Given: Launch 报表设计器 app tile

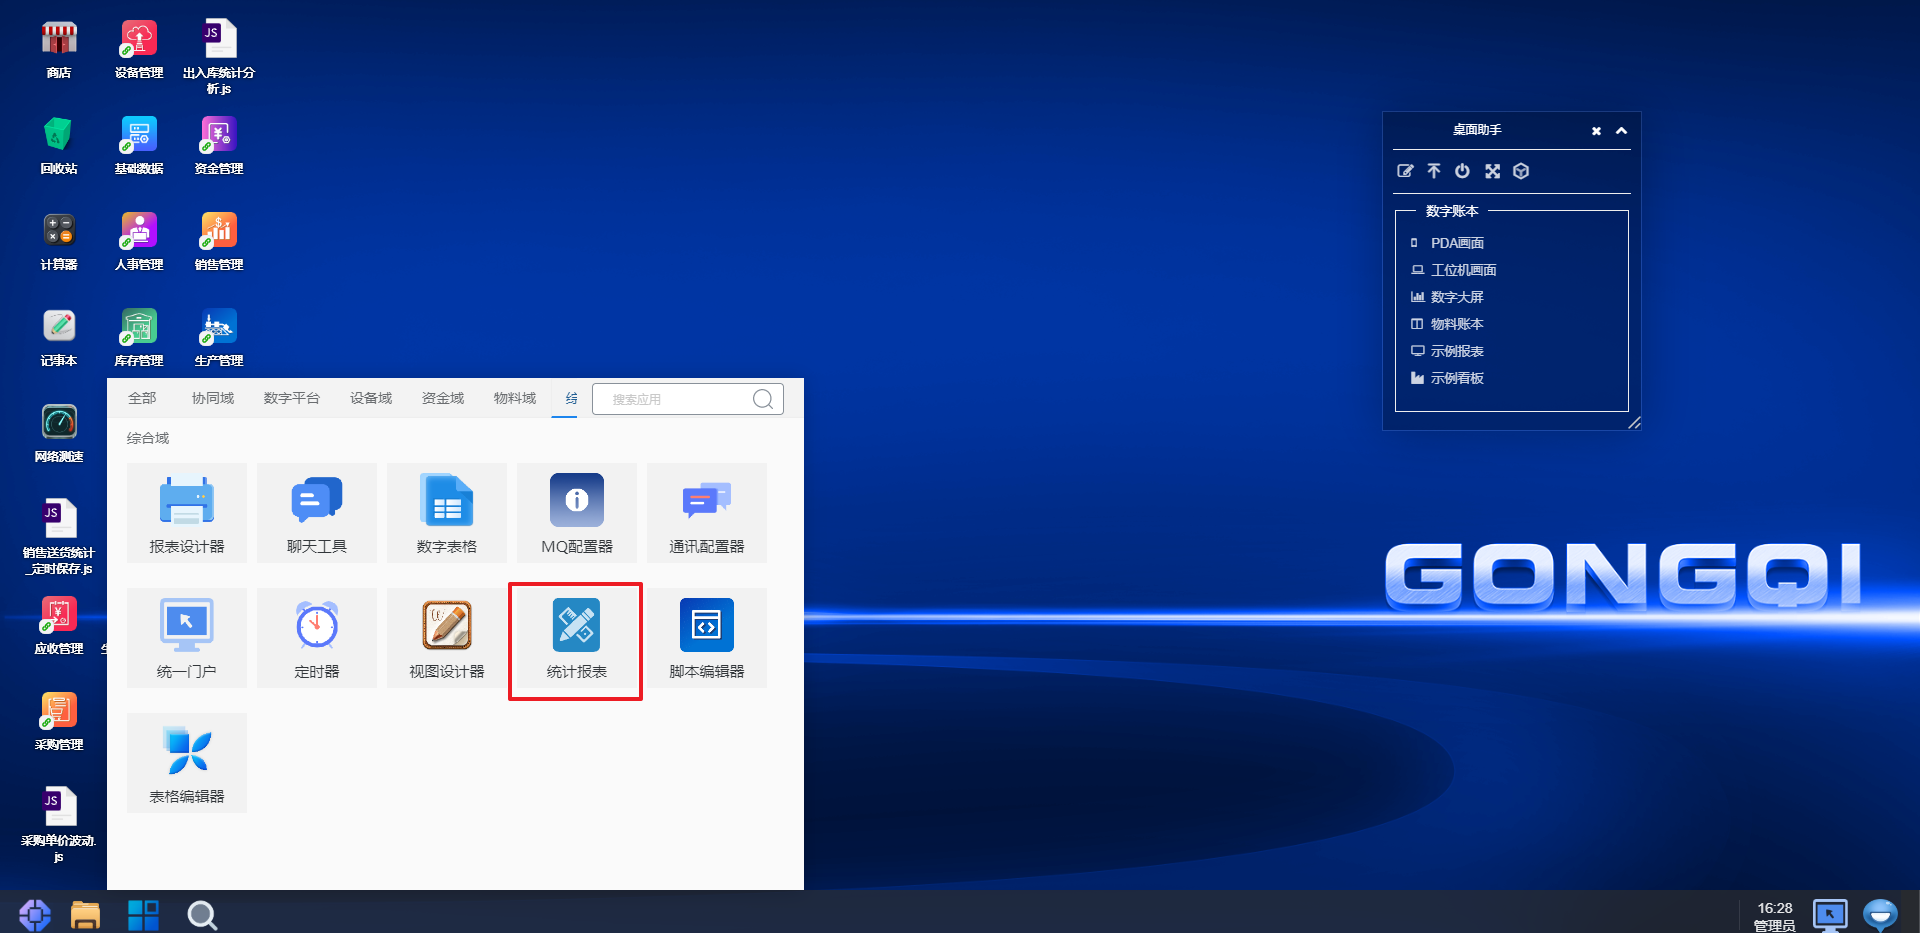Looking at the screenshot, I should [187, 513].
